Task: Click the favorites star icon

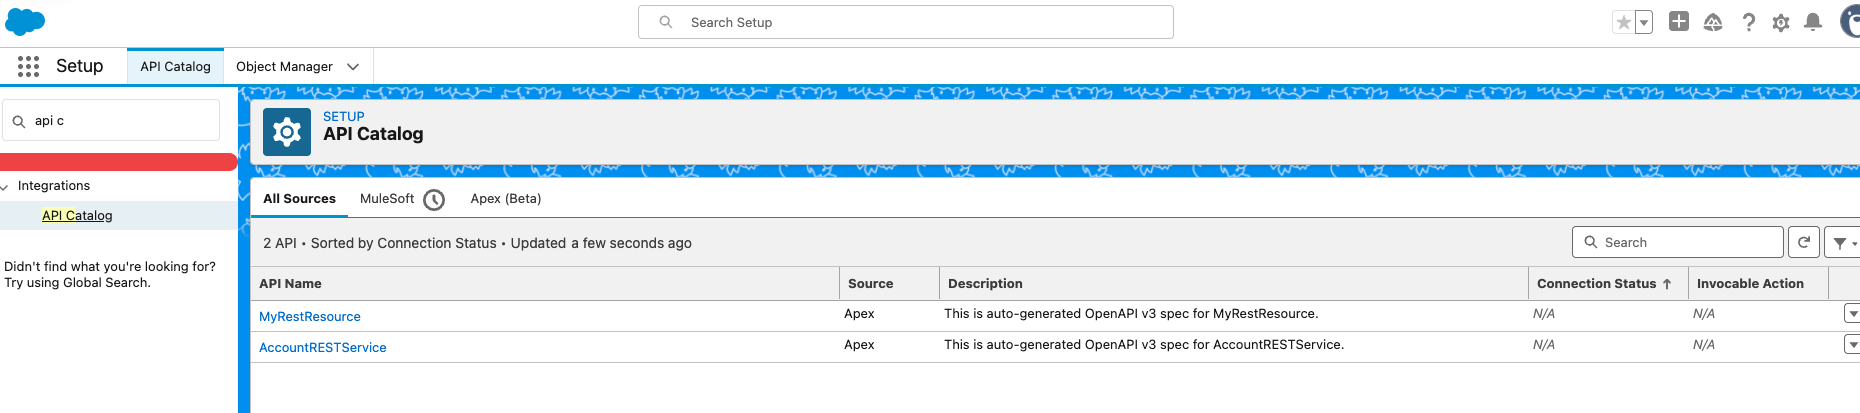Action: pos(1623,22)
